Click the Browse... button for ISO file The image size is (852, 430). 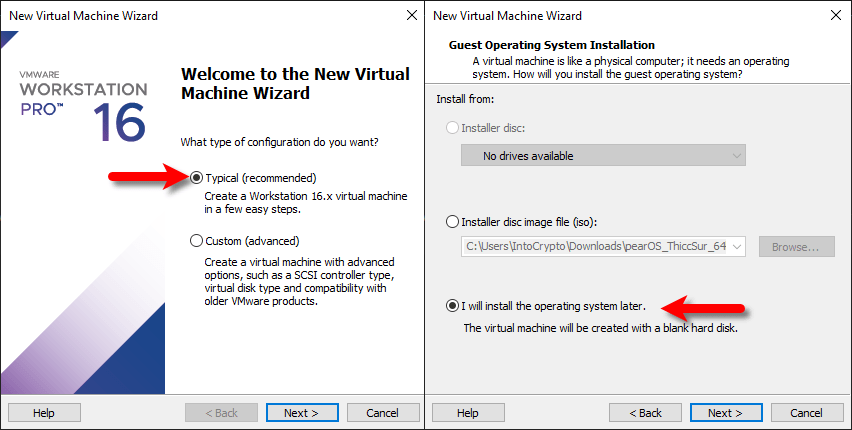(x=797, y=247)
